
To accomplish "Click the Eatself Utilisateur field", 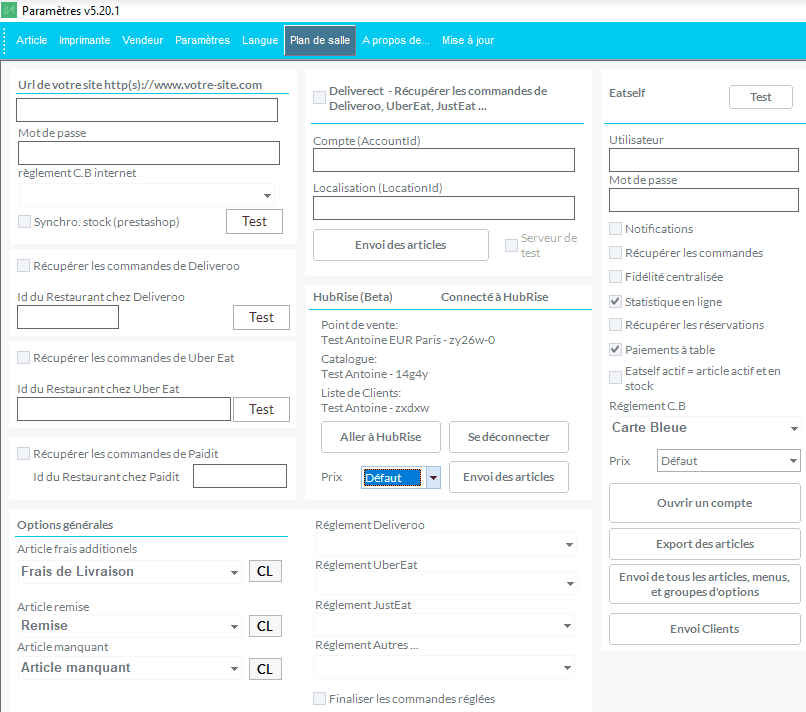I will (x=704, y=160).
